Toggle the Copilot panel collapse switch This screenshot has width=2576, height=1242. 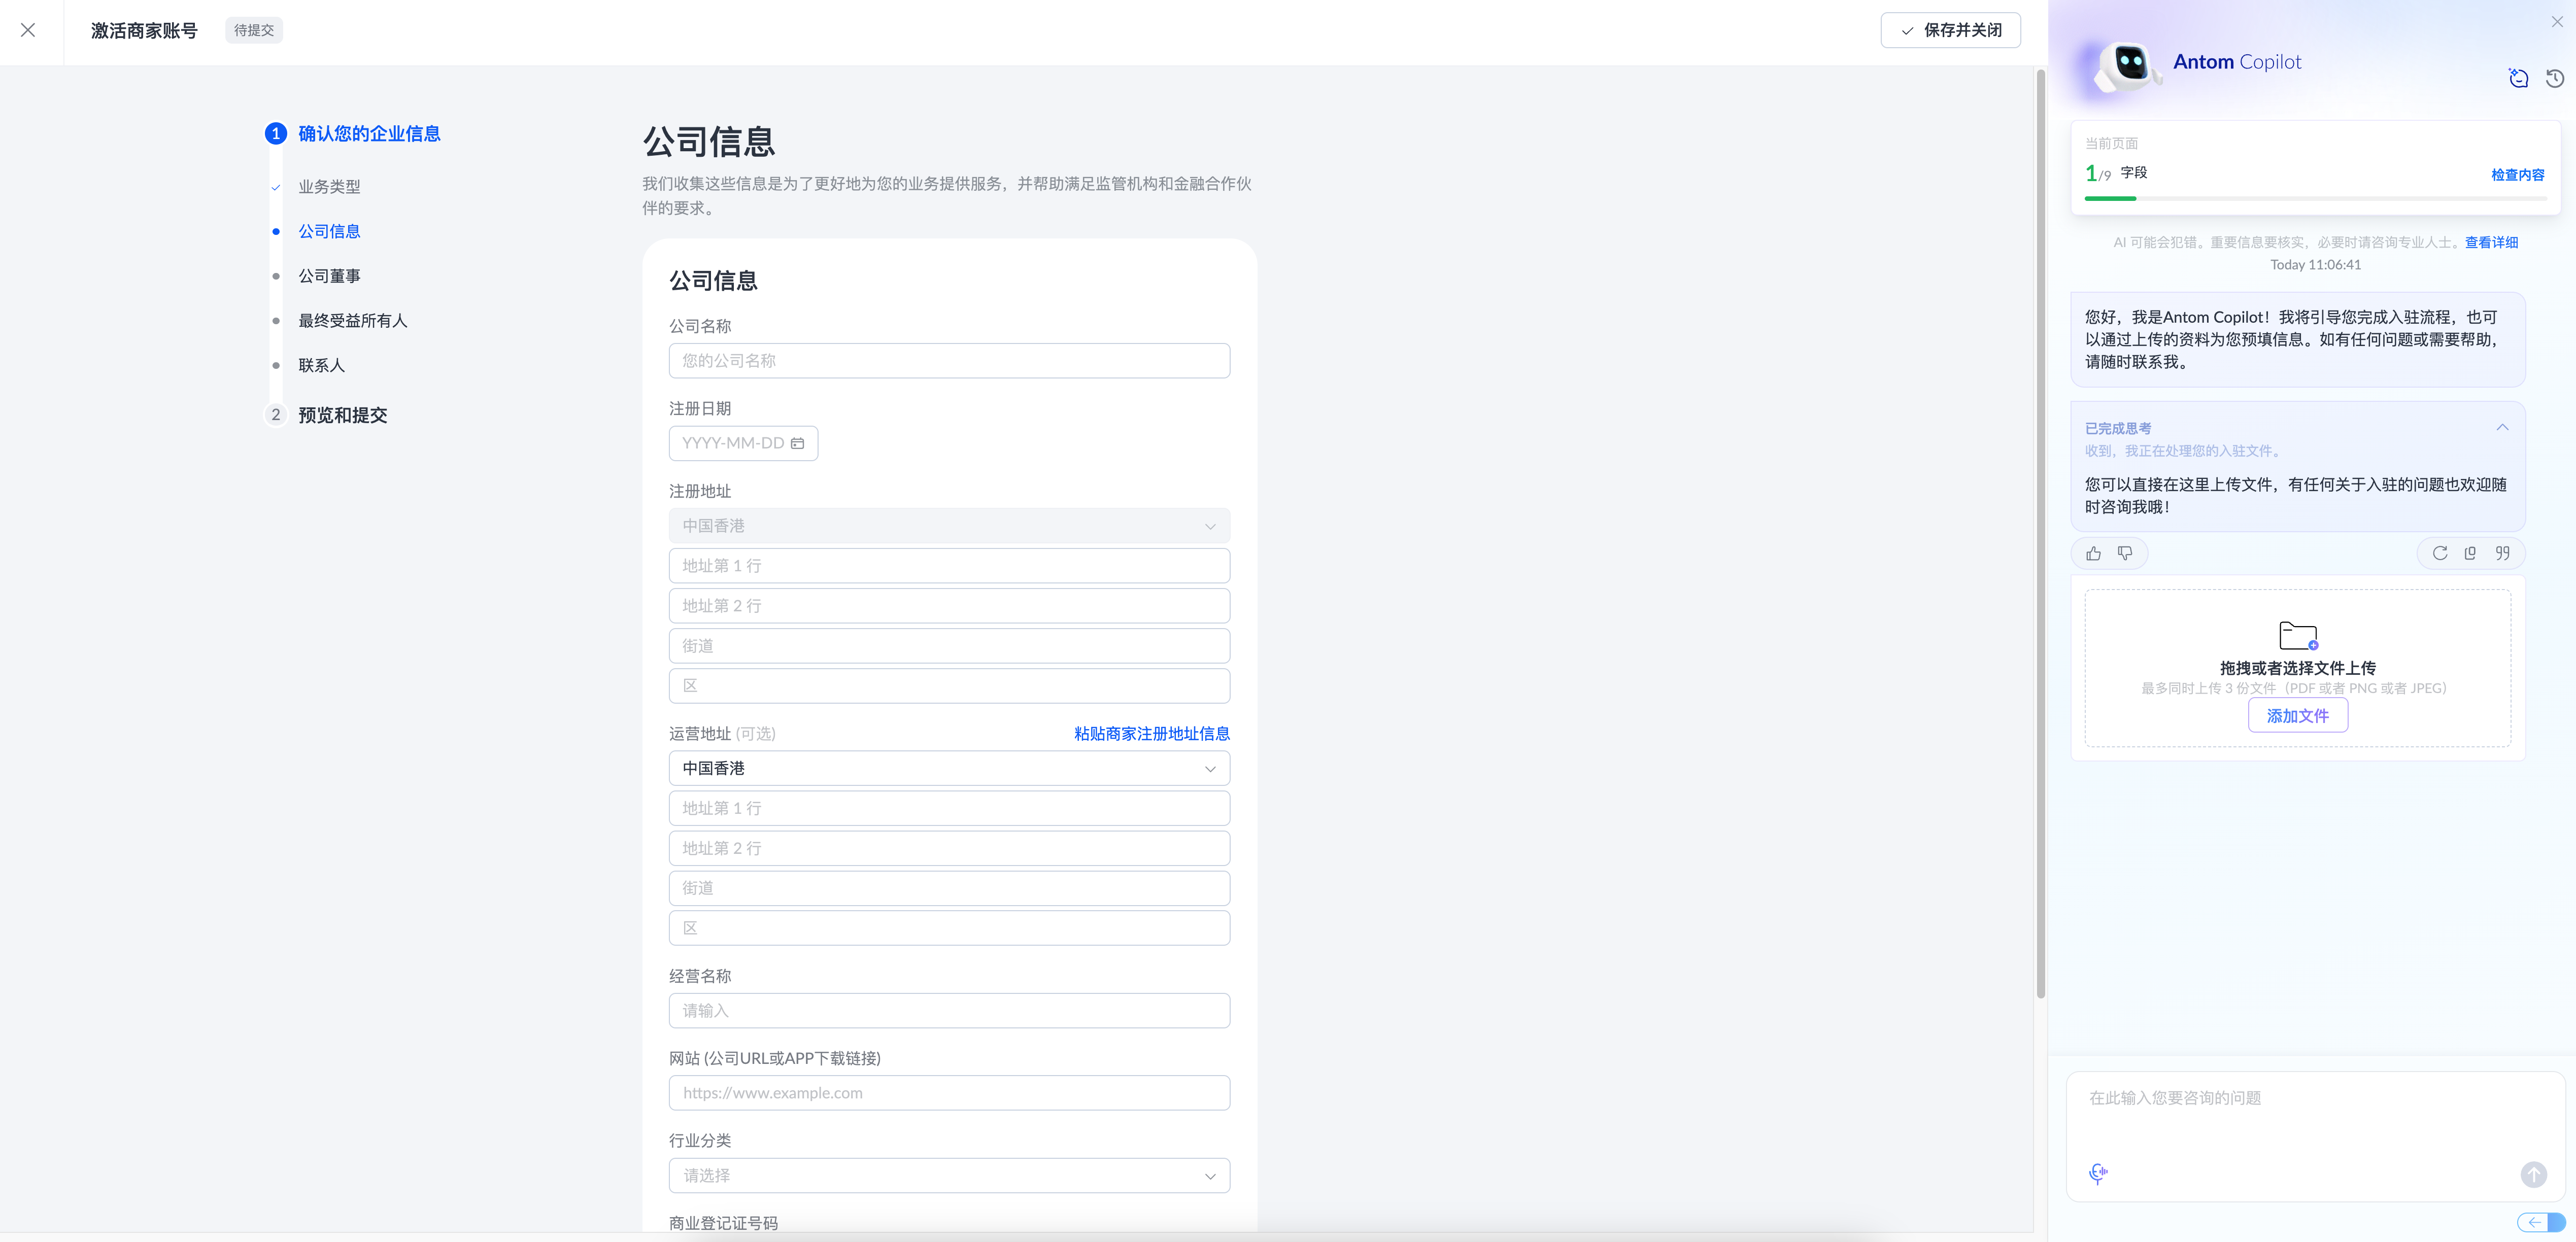(2540, 1222)
